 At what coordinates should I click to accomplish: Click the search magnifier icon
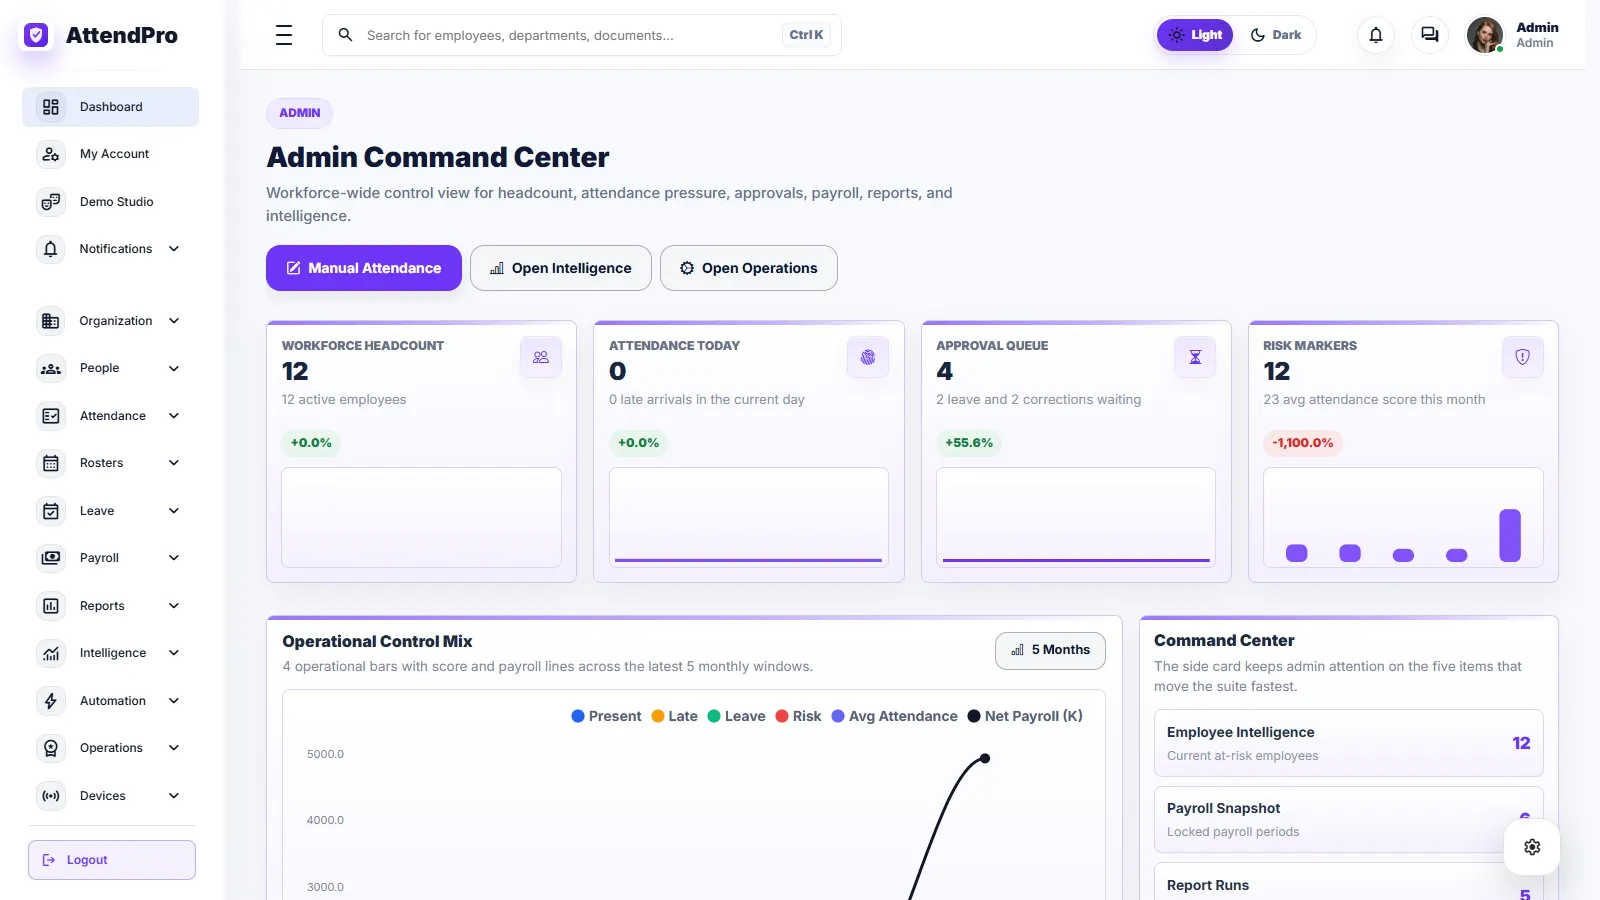(x=345, y=35)
